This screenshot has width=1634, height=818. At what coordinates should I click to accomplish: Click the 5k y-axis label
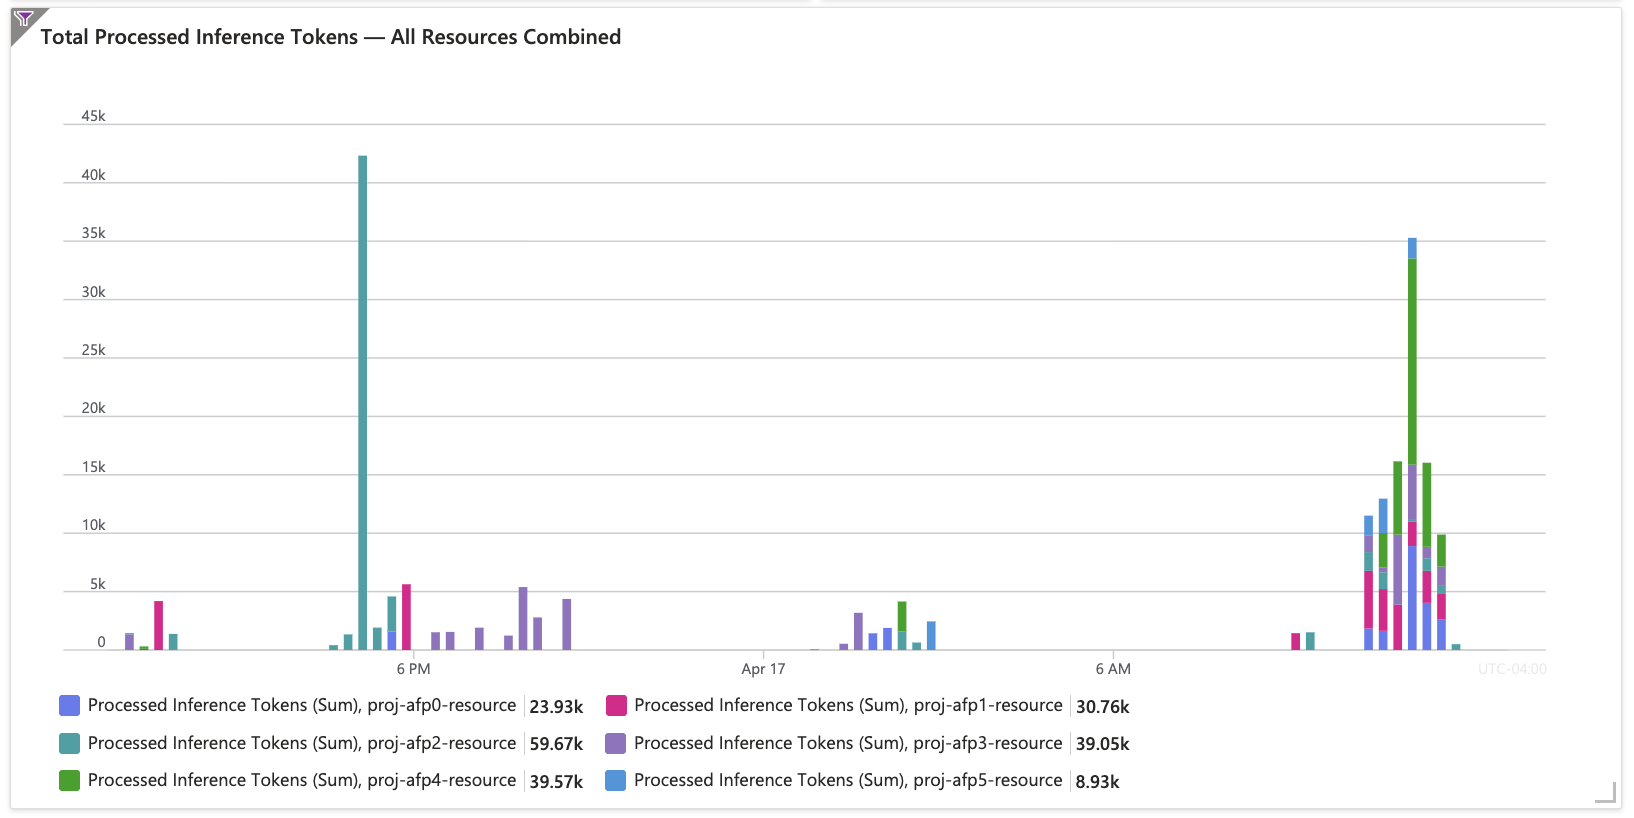[97, 584]
